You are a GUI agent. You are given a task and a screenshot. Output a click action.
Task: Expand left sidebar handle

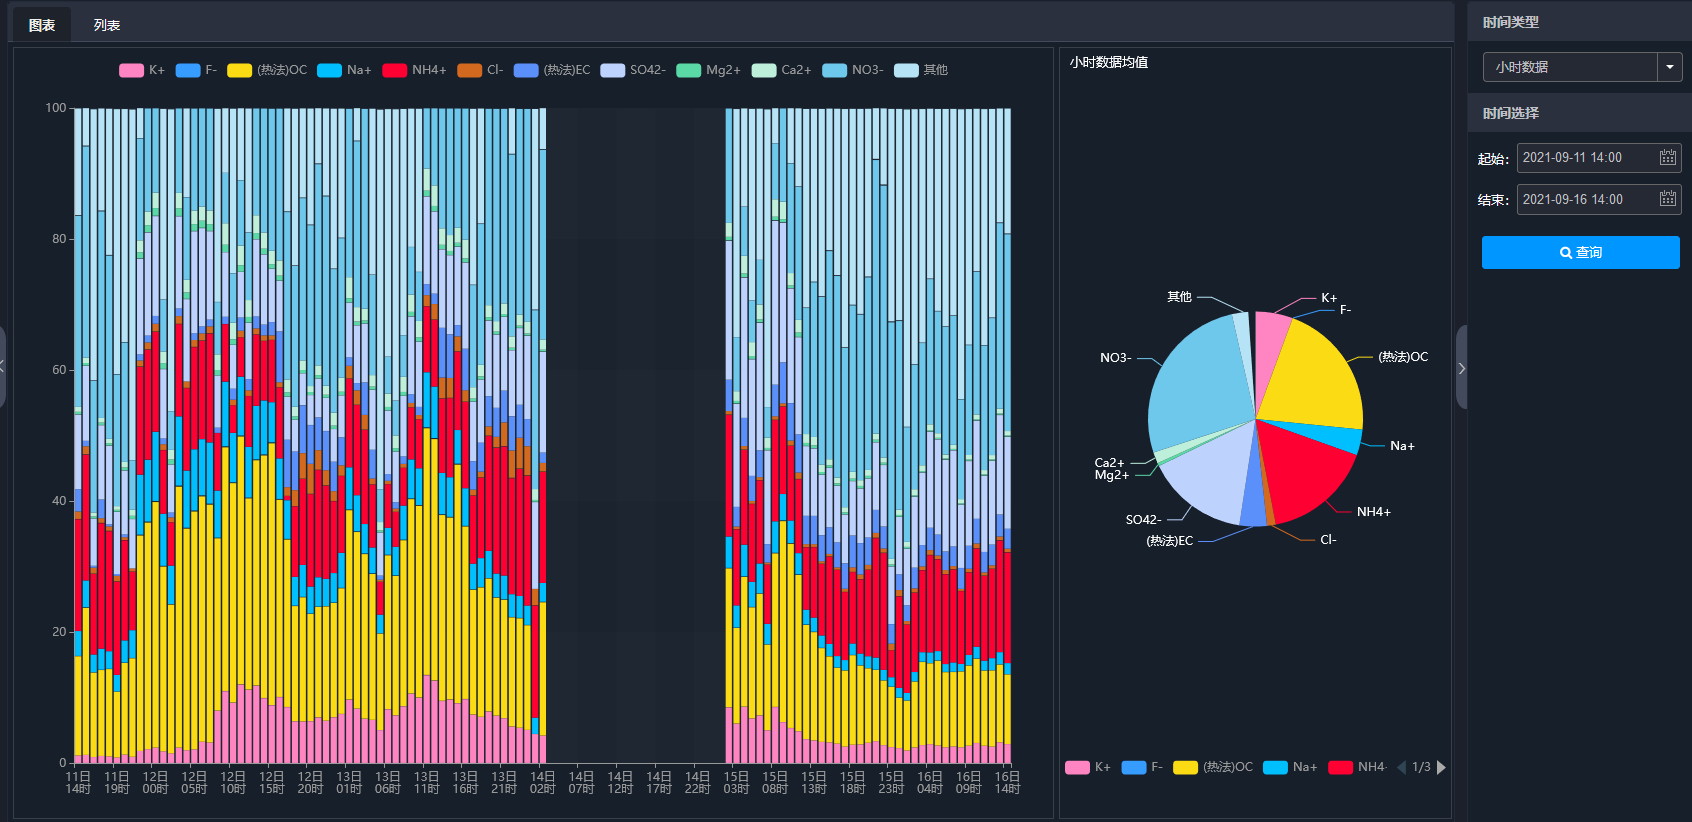point(2,367)
